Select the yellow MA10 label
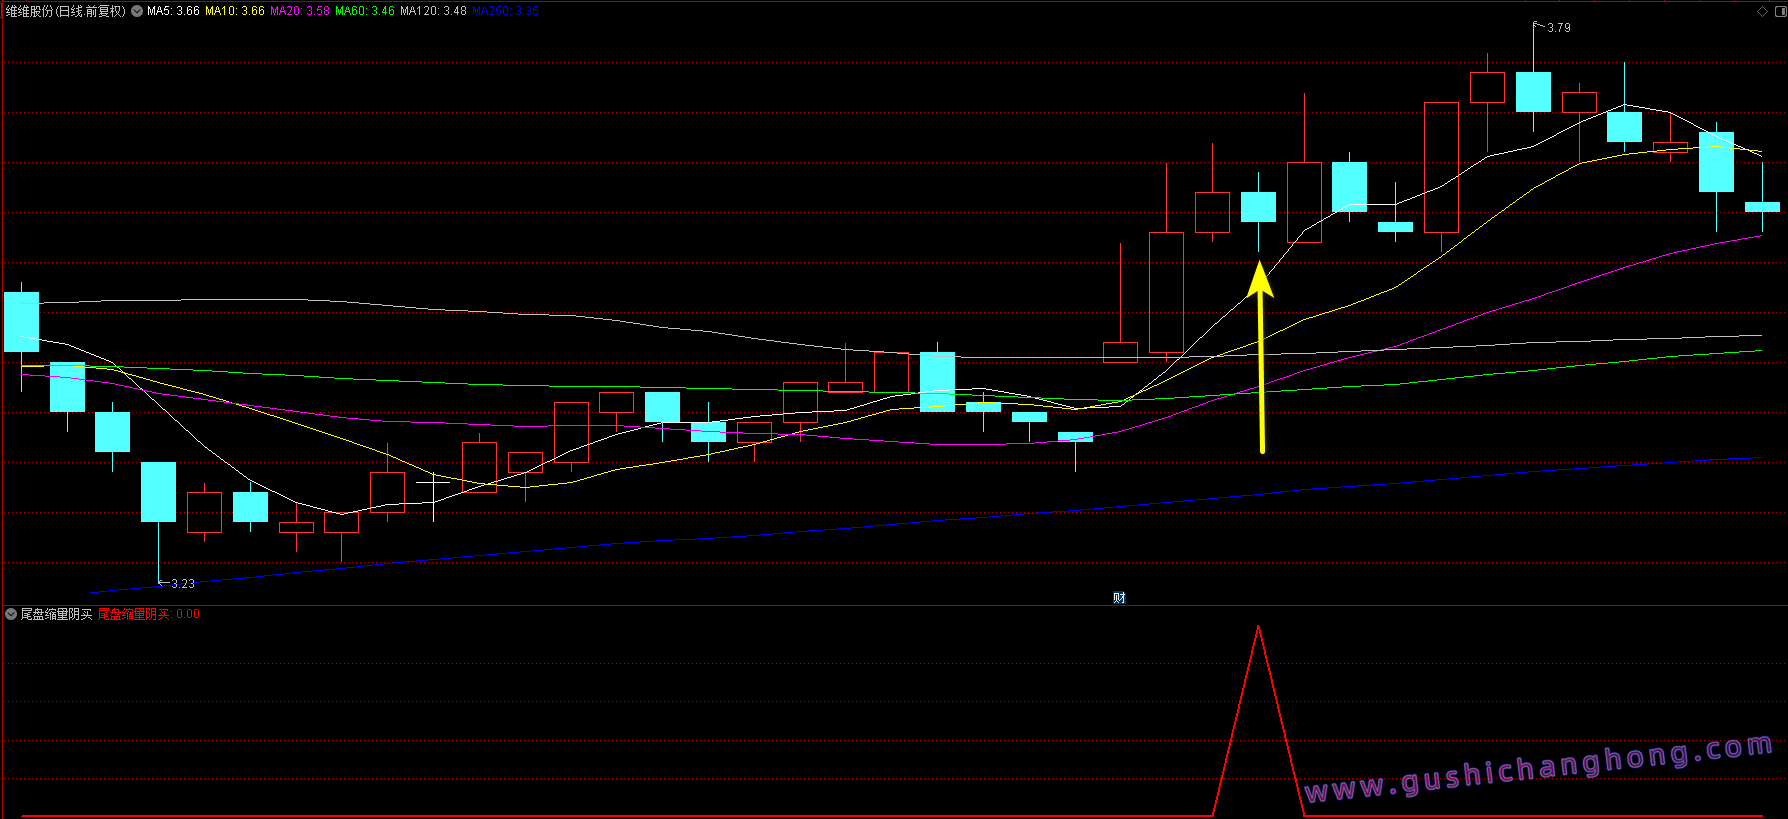Screen dimensions: 1788x819 [235, 12]
